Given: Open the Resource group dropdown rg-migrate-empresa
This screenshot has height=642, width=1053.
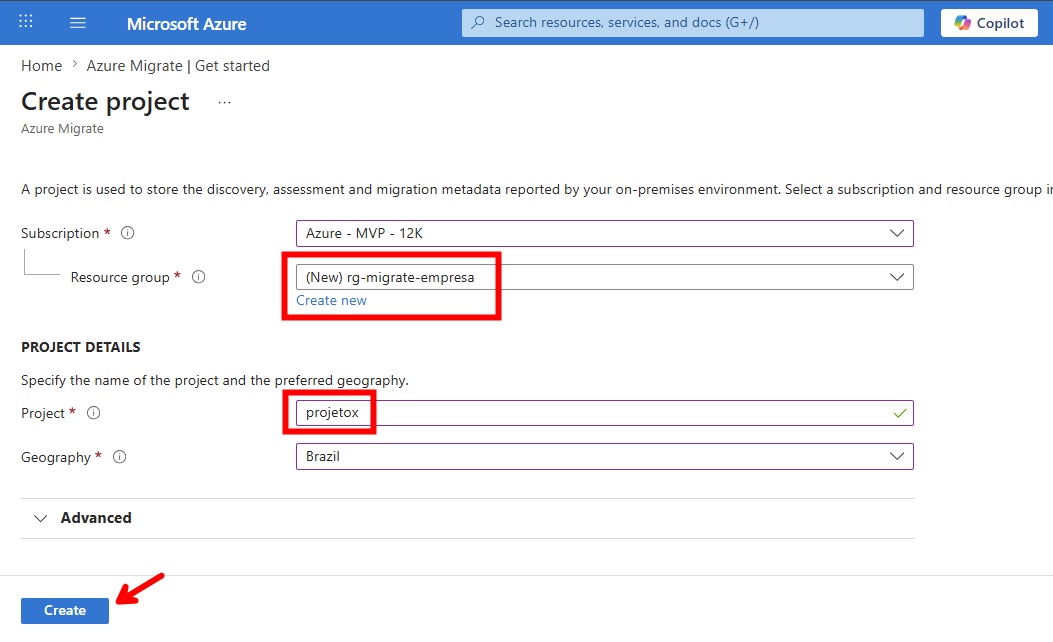Looking at the screenshot, I should pyautogui.click(x=604, y=277).
